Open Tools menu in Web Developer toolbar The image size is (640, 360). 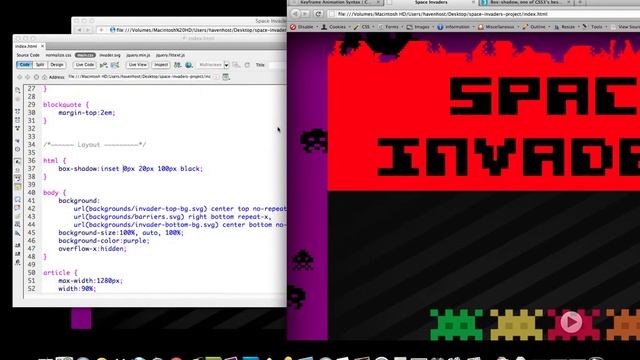pyautogui.click(x=596, y=27)
